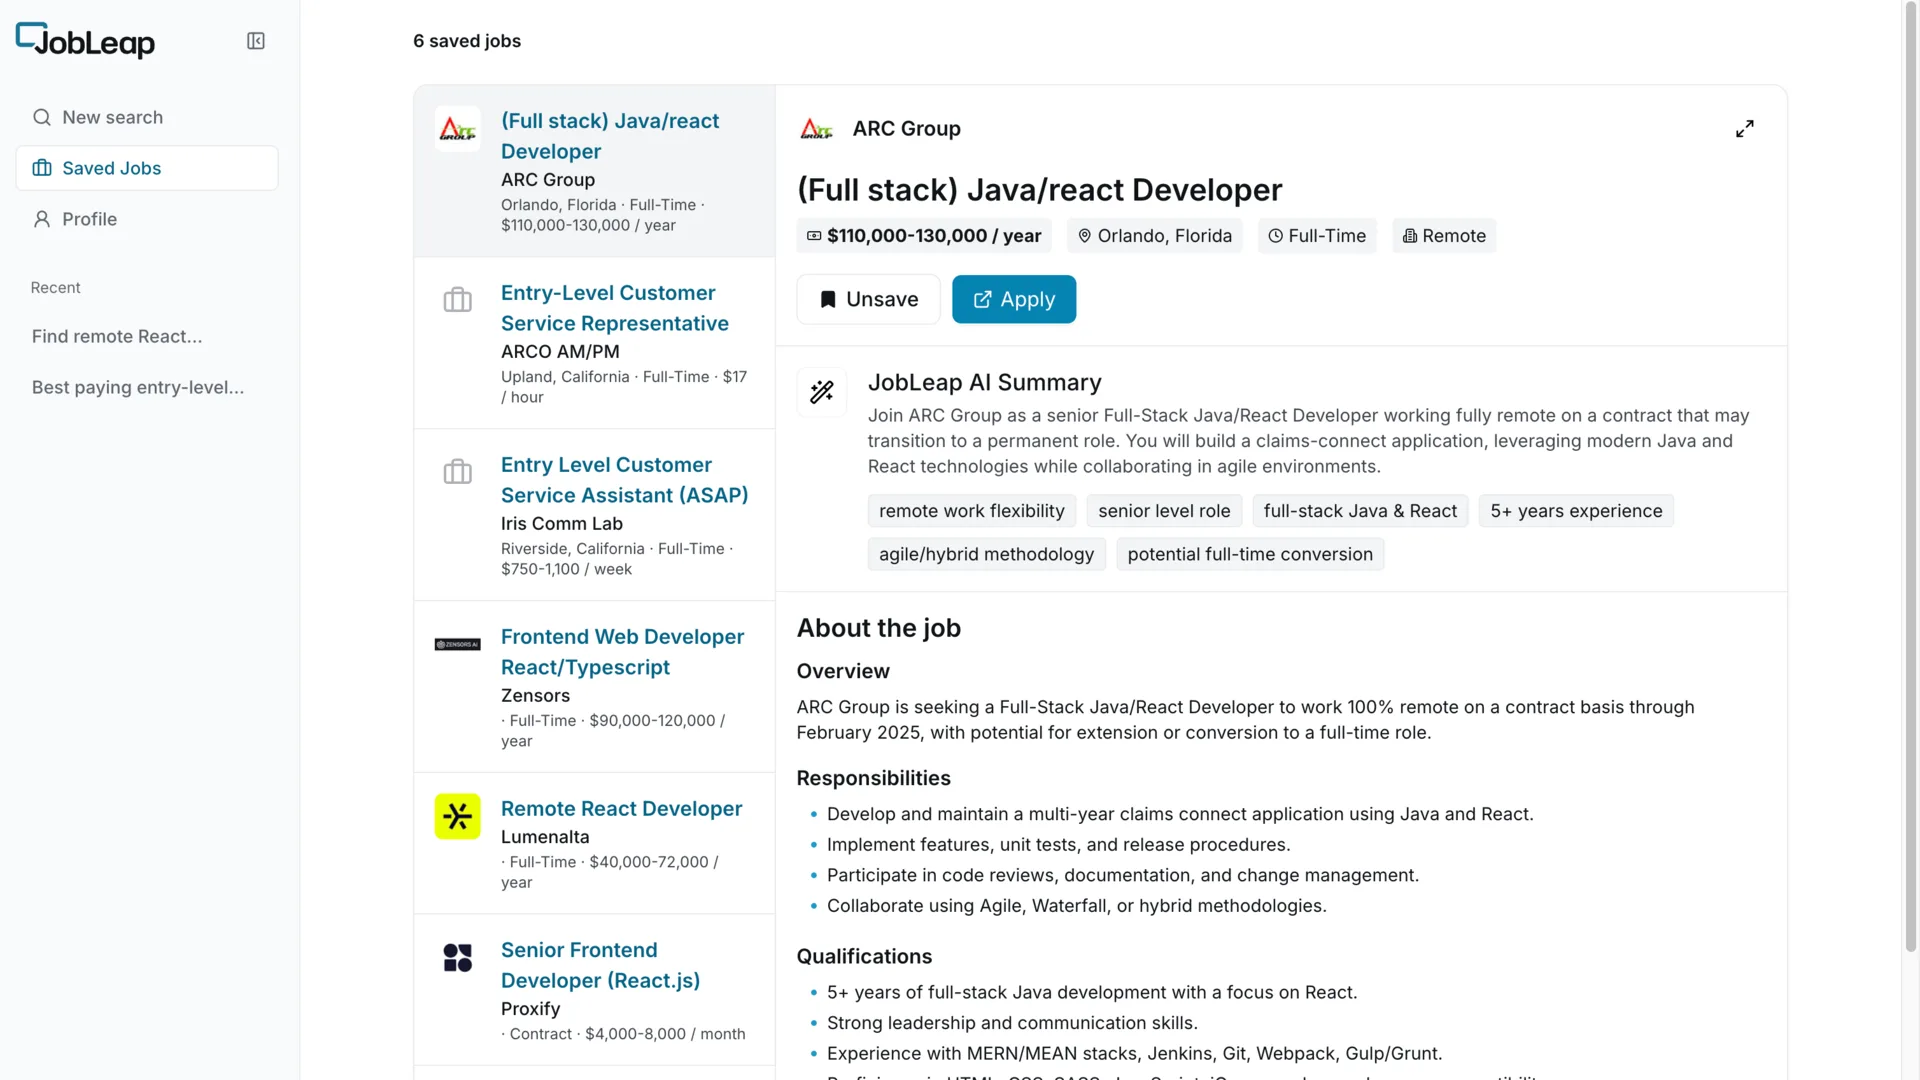This screenshot has width=1920, height=1080.
Task: Click the 'full-stack Java & React' tag
Action: (x=1360, y=511)
